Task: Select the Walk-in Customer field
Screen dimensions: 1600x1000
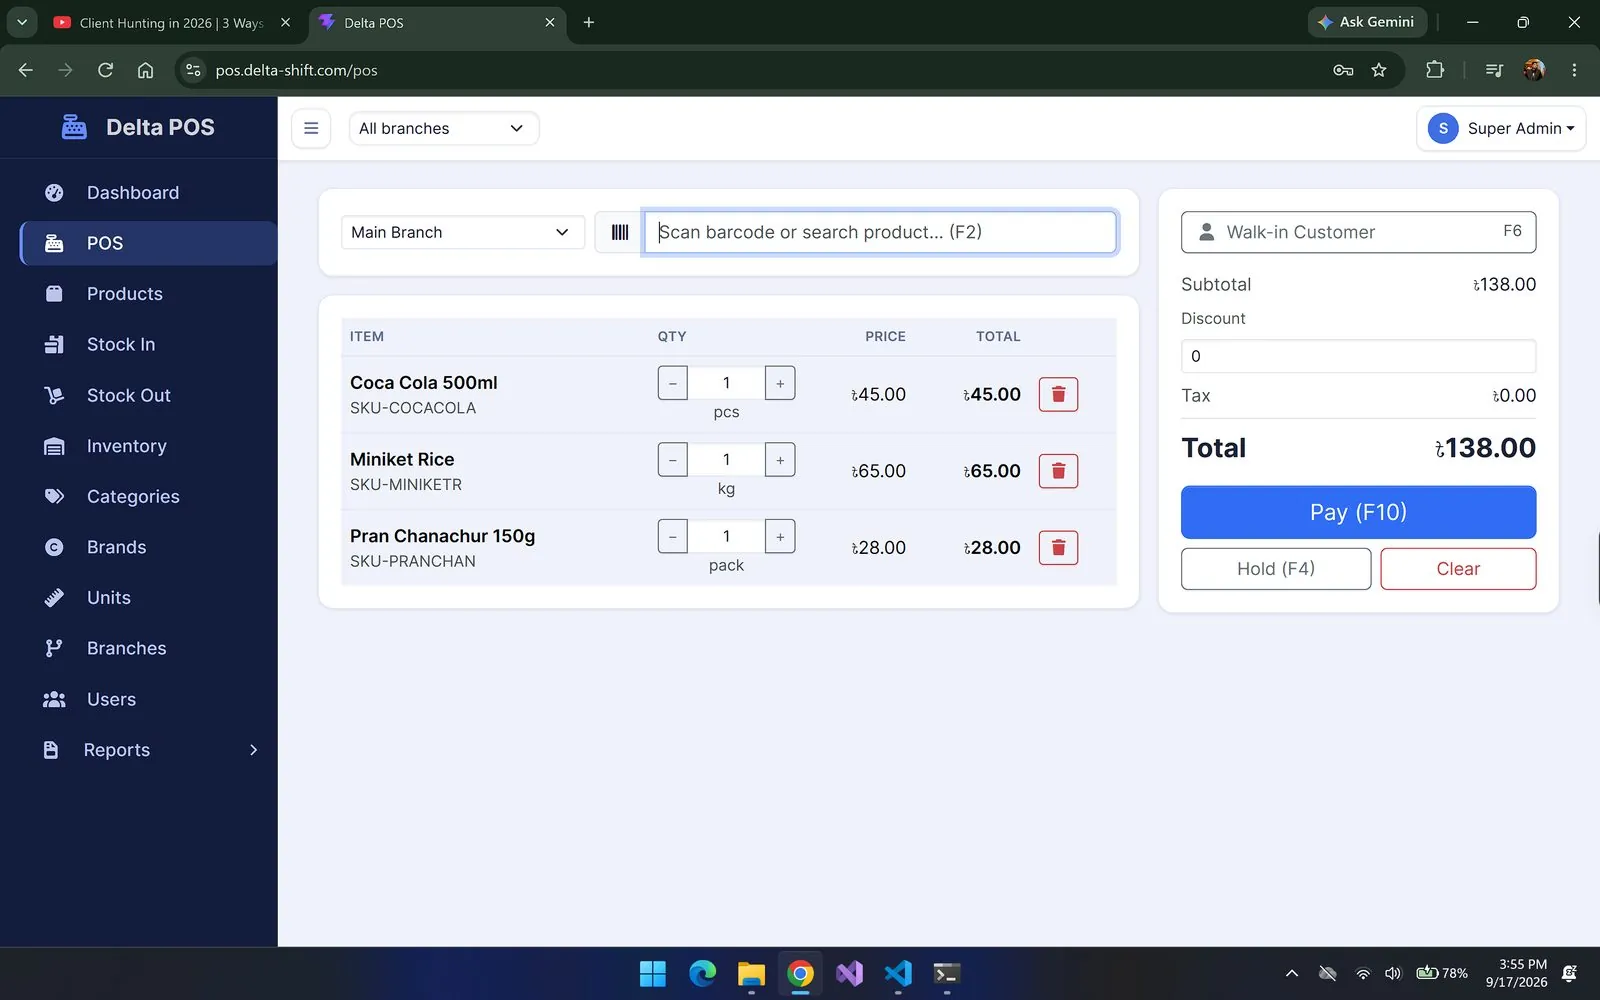Action: point(1358,232)
